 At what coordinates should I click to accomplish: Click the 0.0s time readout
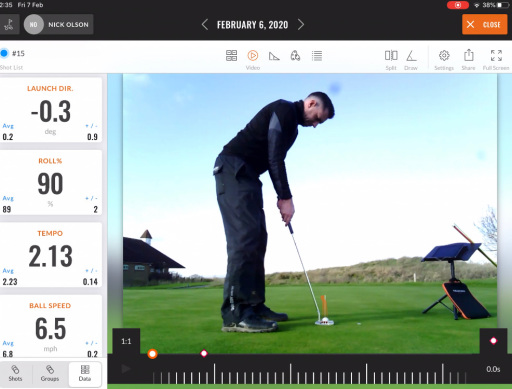coord(493,369)
